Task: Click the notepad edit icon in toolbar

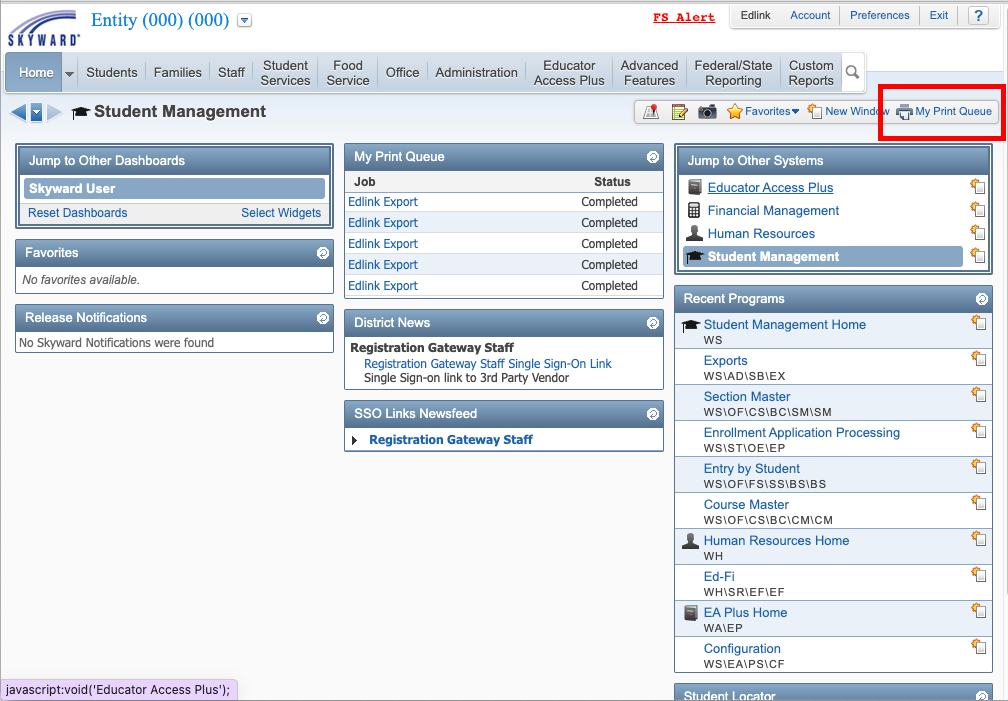Action: coord(679,112)
